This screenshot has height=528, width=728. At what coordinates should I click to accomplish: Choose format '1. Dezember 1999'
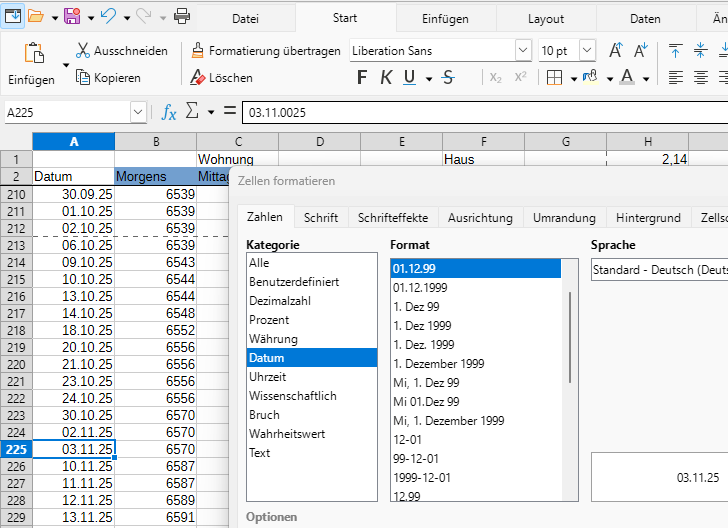click(439, 364)
